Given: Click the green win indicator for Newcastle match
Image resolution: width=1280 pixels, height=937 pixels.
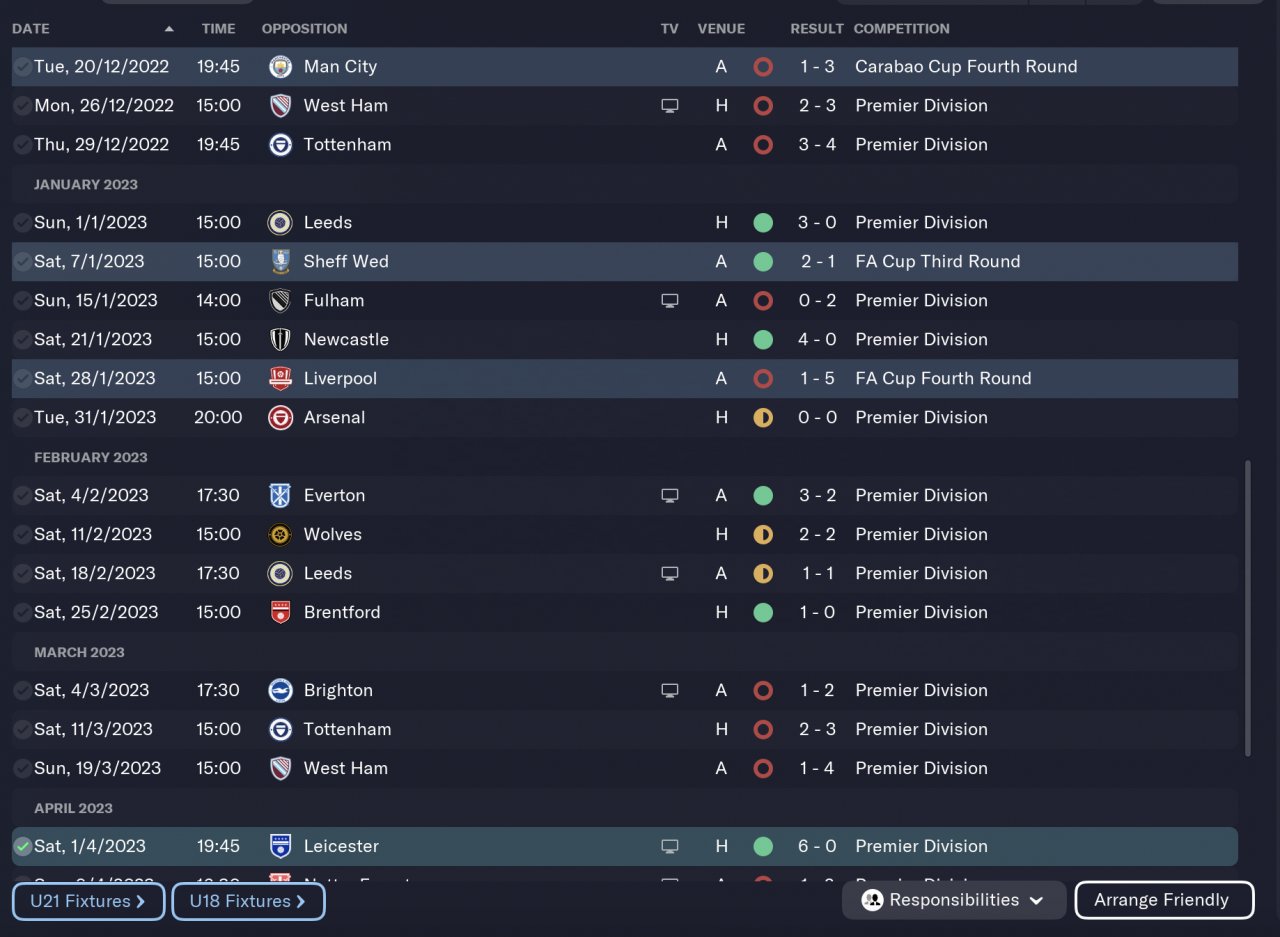Looking at the screenshot, I should pyautogui.click(x=763, y=340).
